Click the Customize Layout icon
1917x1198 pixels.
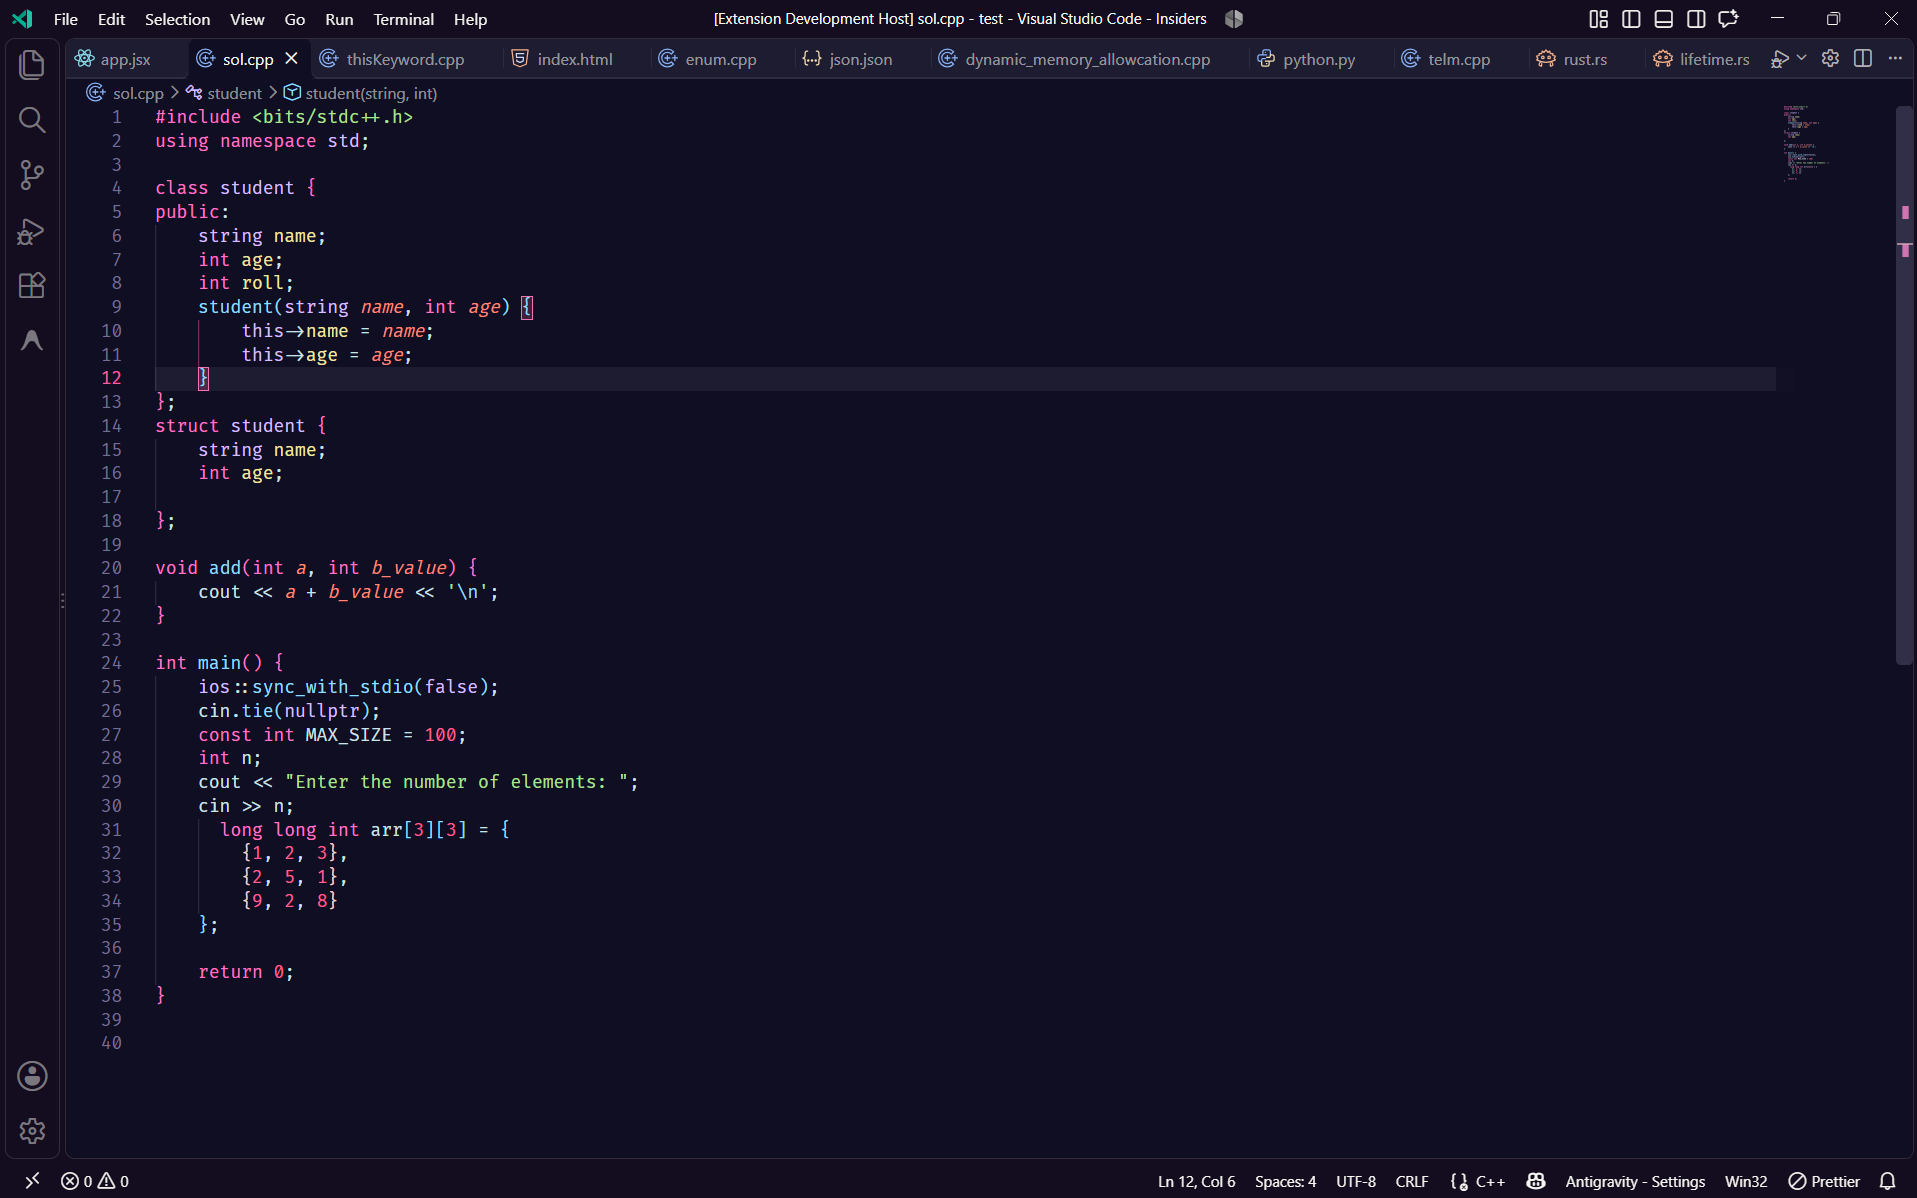click(1598, 19)
